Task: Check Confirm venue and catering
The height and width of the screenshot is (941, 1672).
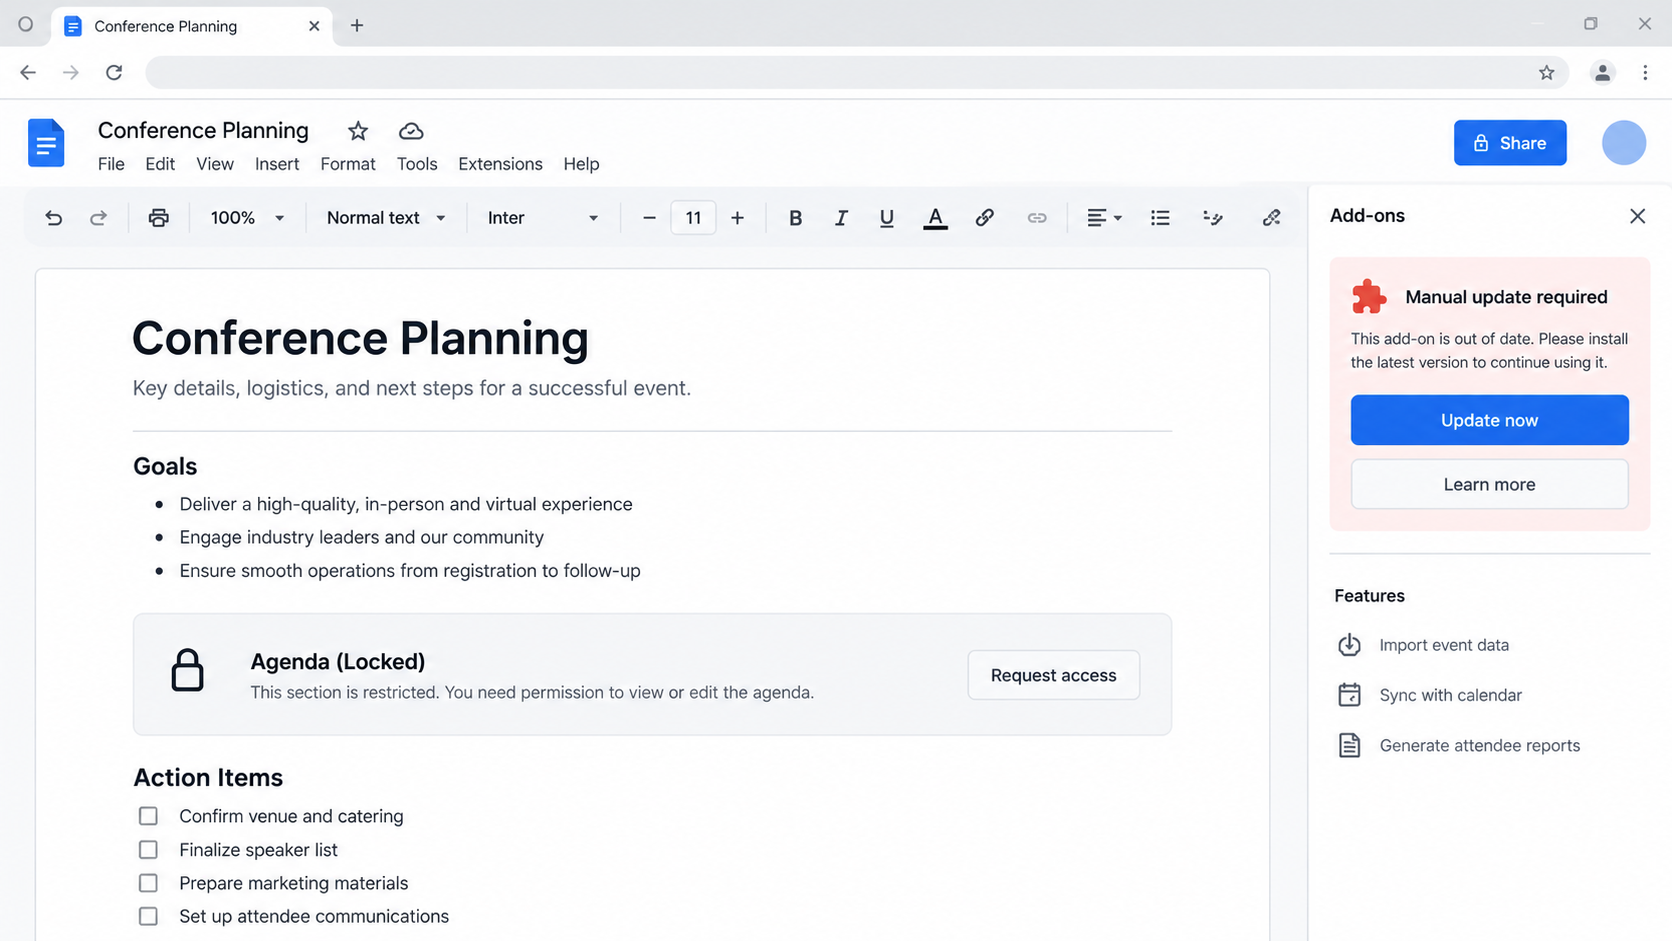Action: (x=148, y=816)
